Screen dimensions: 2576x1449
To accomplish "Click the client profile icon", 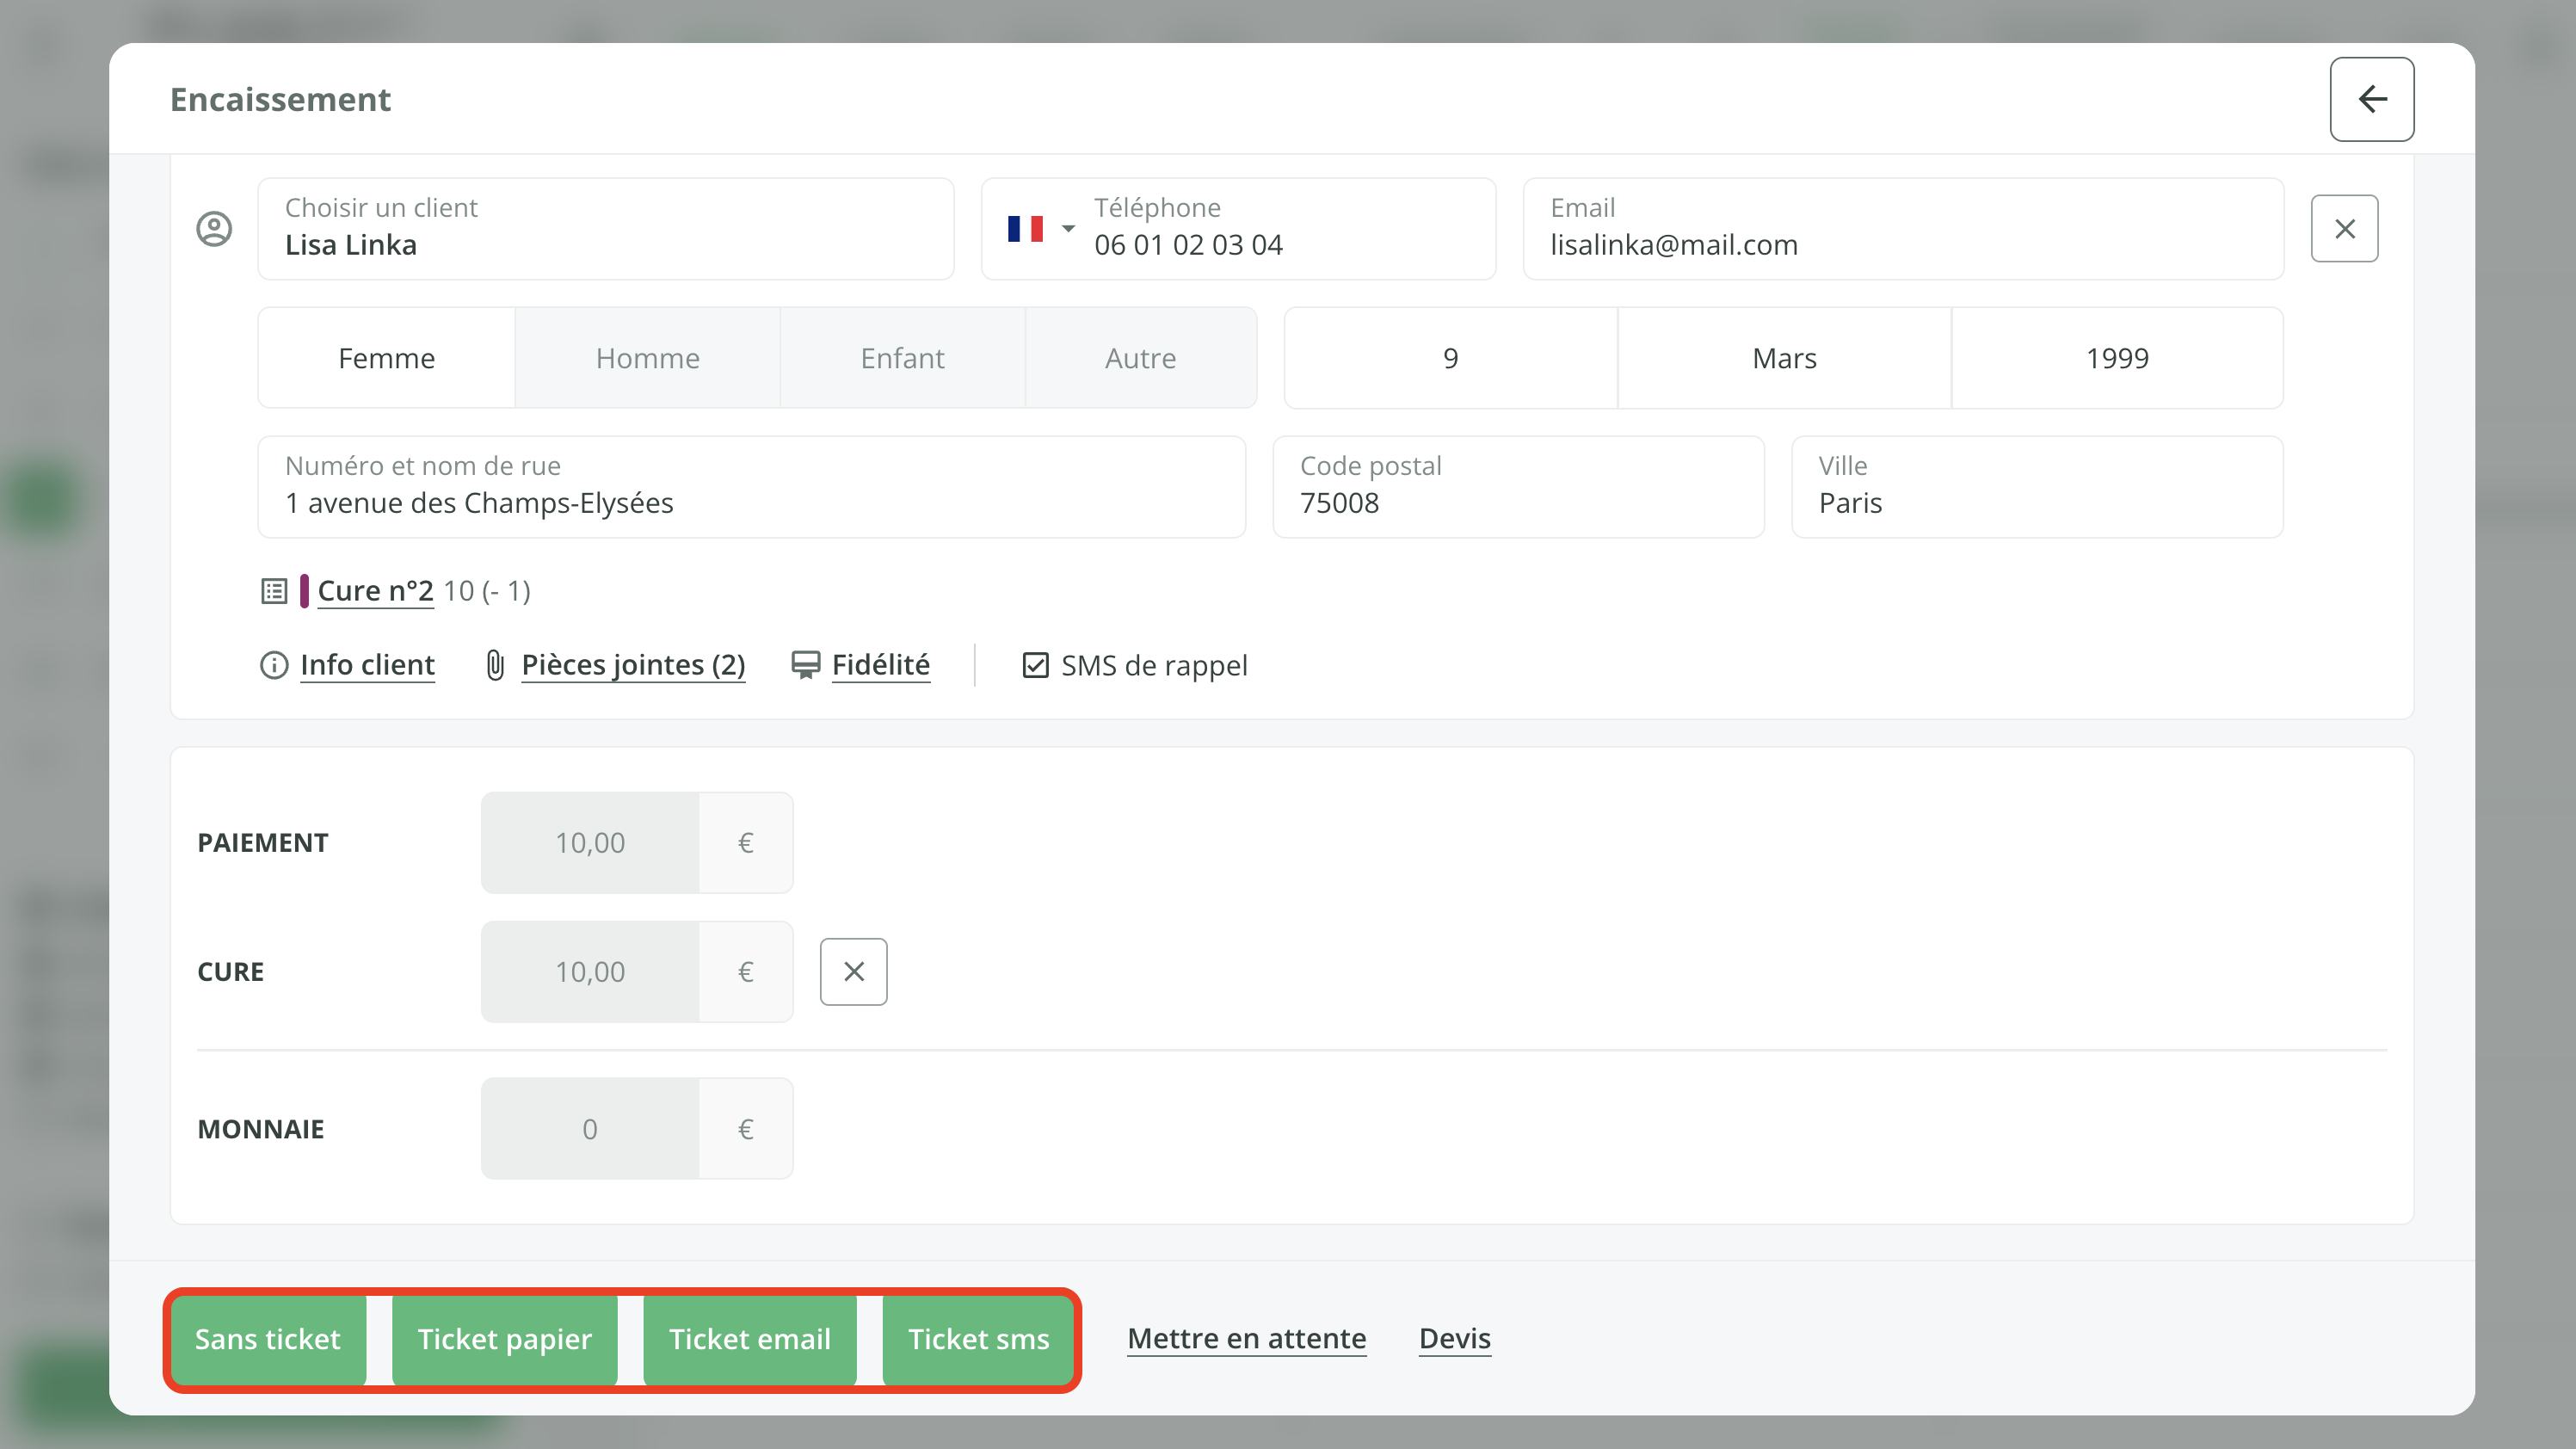I will point(214,229).
